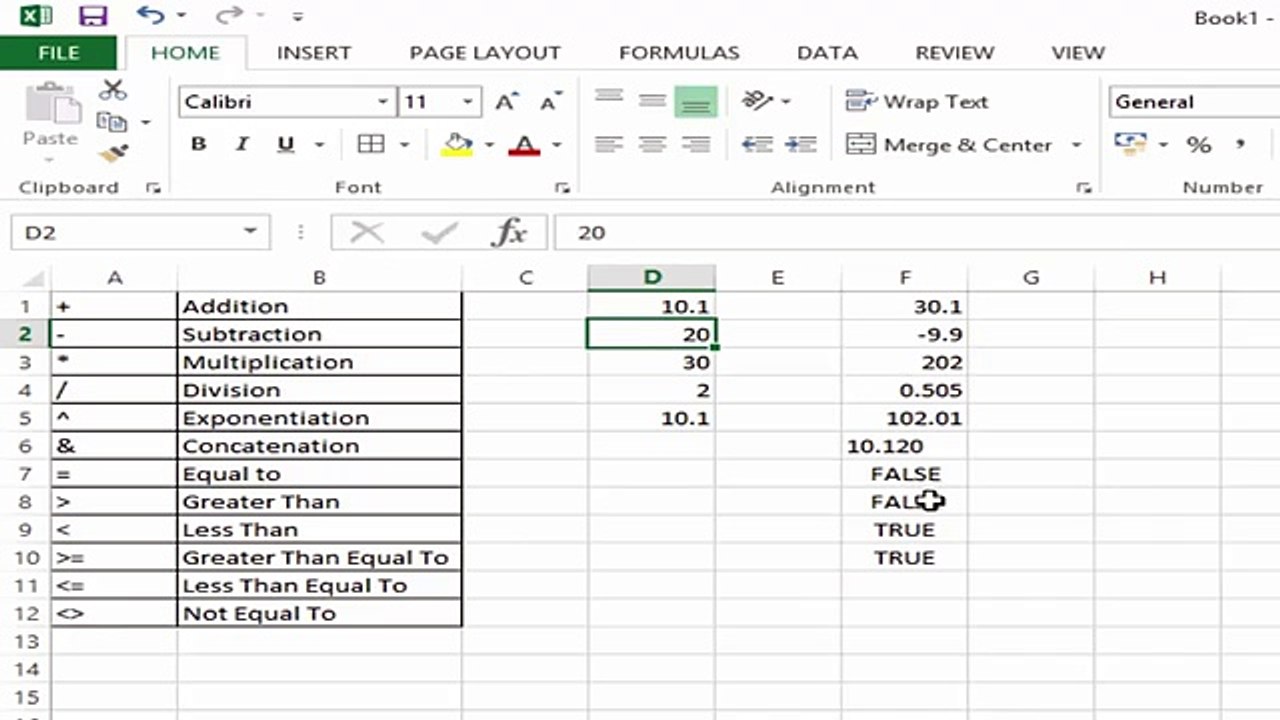Toggle Bottom Align

(695, 100)
